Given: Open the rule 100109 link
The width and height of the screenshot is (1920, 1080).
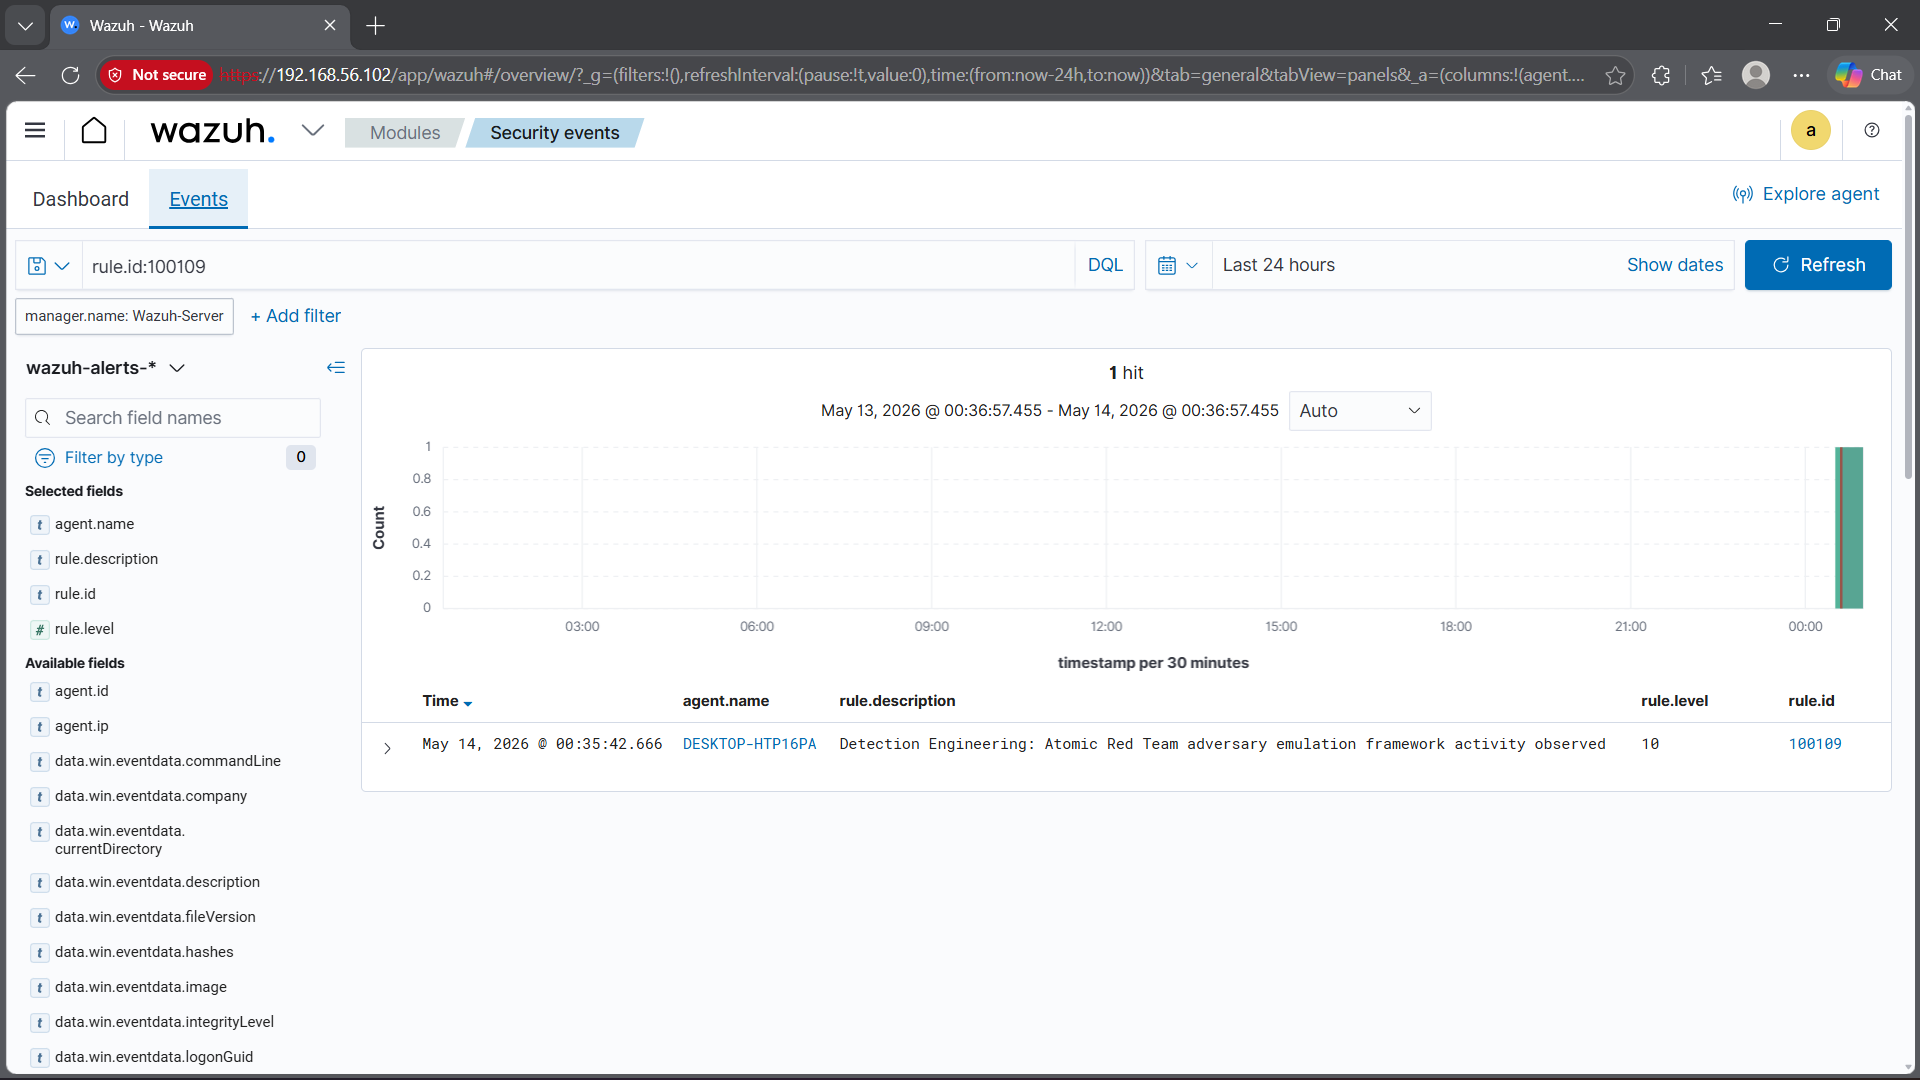Looking at the screenshot, I should pyautogui.click(x=1814, y=744).
